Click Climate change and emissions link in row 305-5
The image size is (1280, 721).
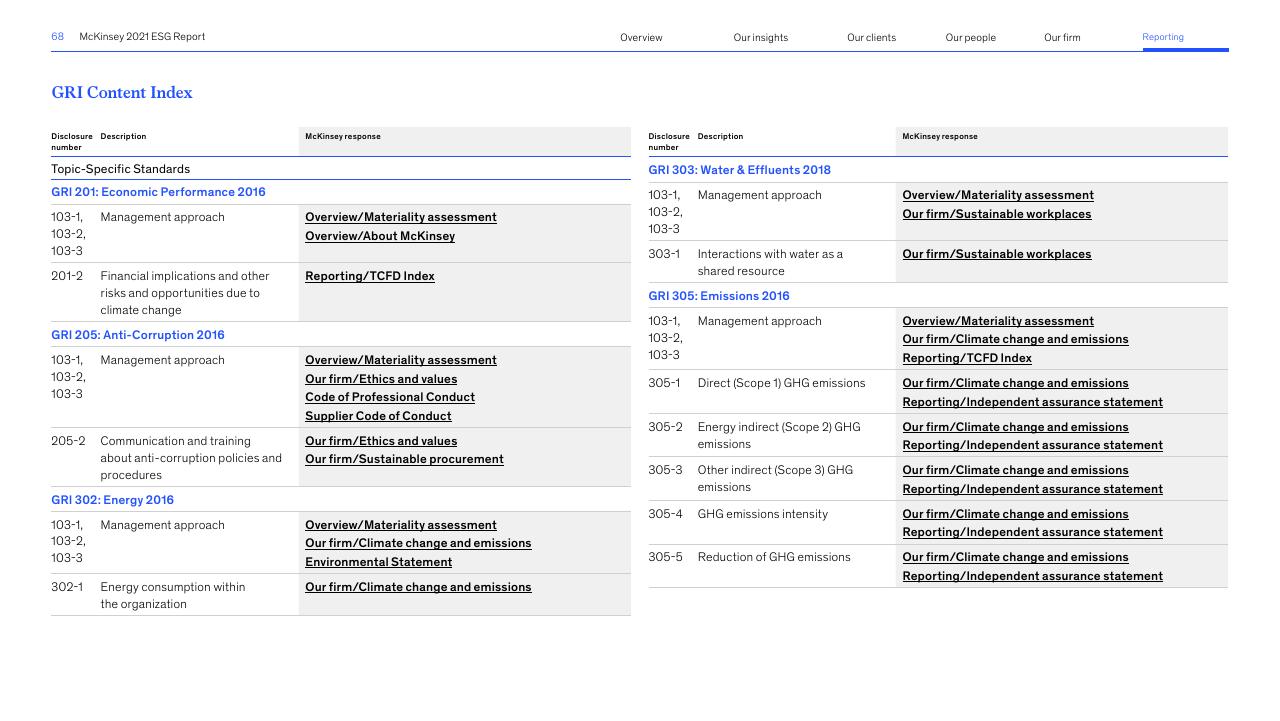click(x=1015, y=557)
